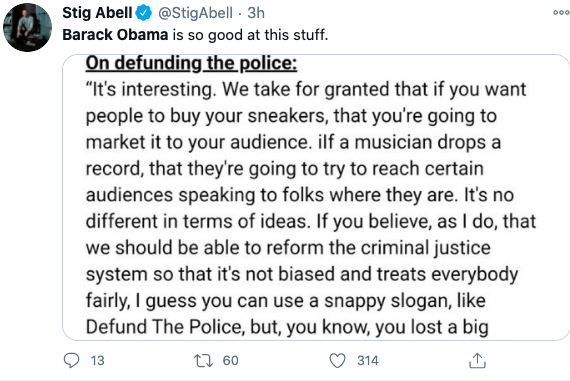Visit the @StigAbell handle link

pyautogui.click(x=195, y=13)
